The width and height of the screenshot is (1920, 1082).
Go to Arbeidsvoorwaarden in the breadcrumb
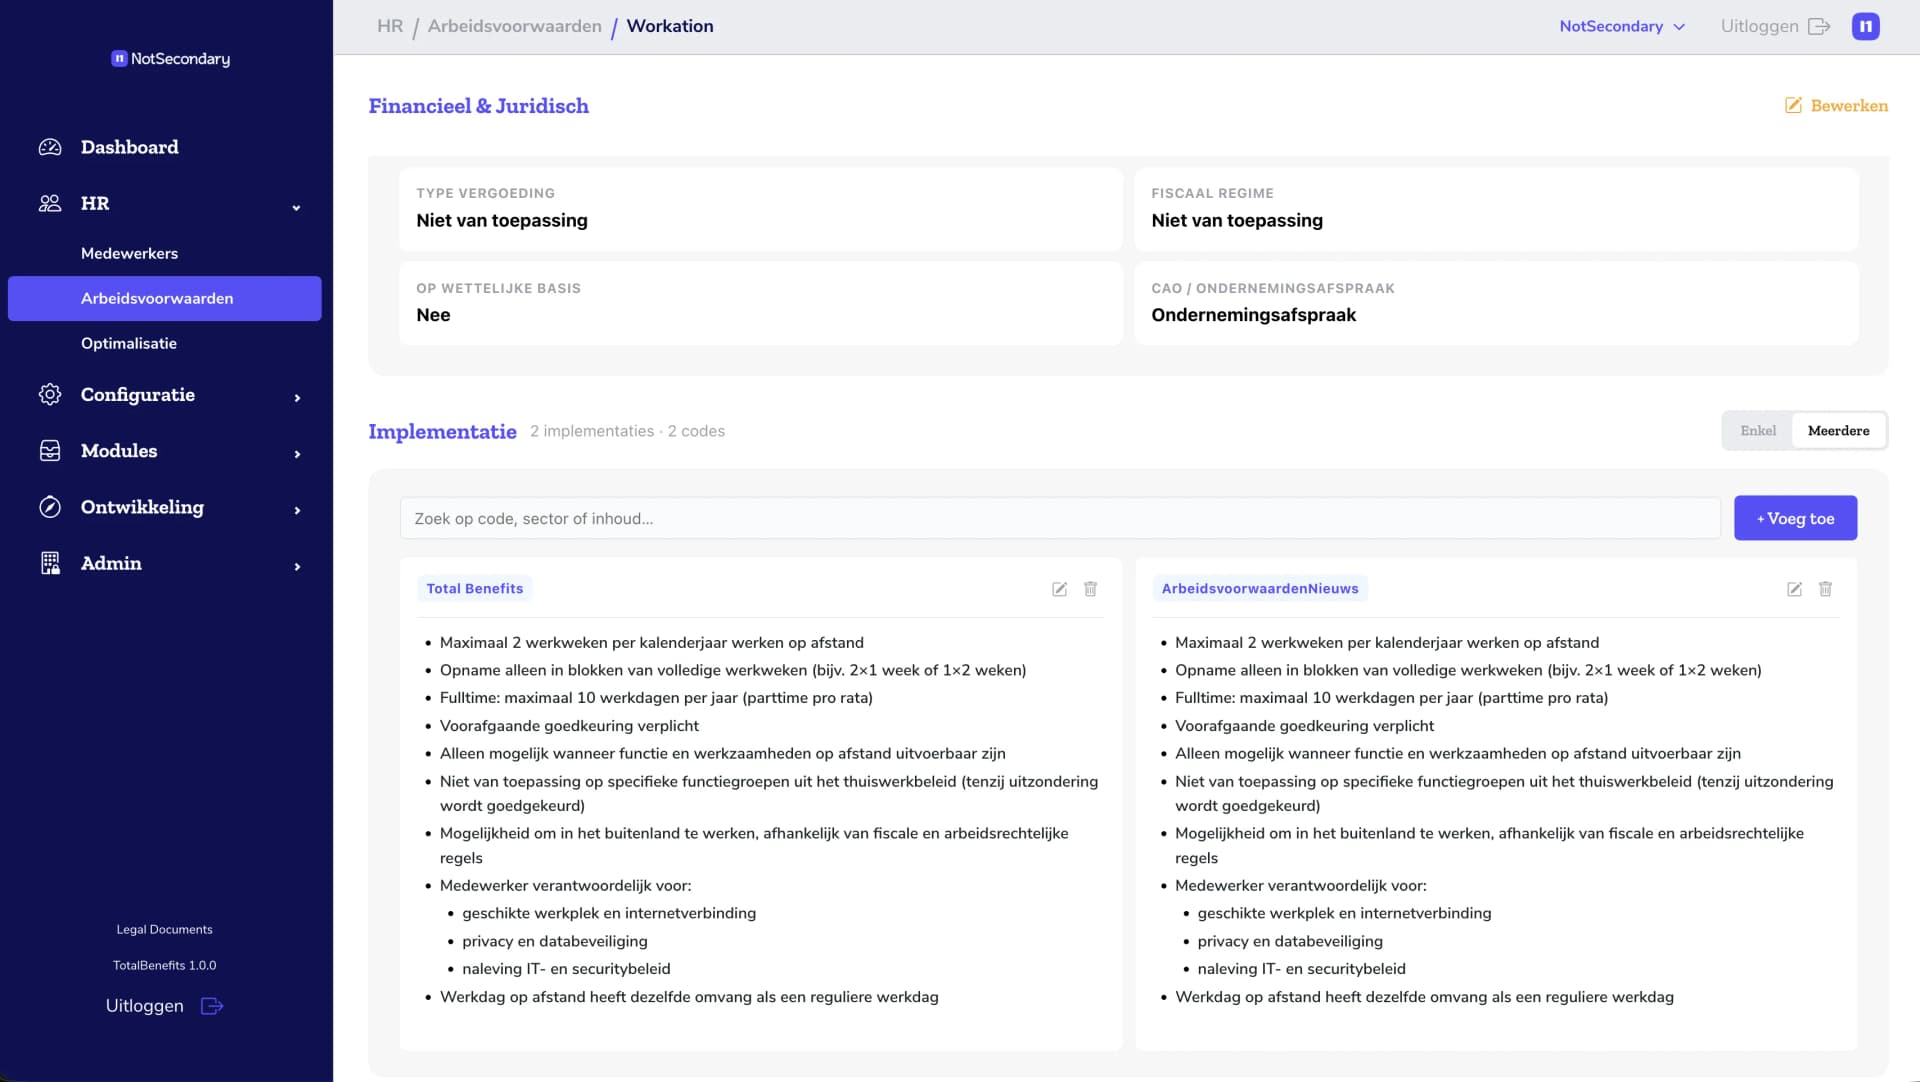click(514, 26)
